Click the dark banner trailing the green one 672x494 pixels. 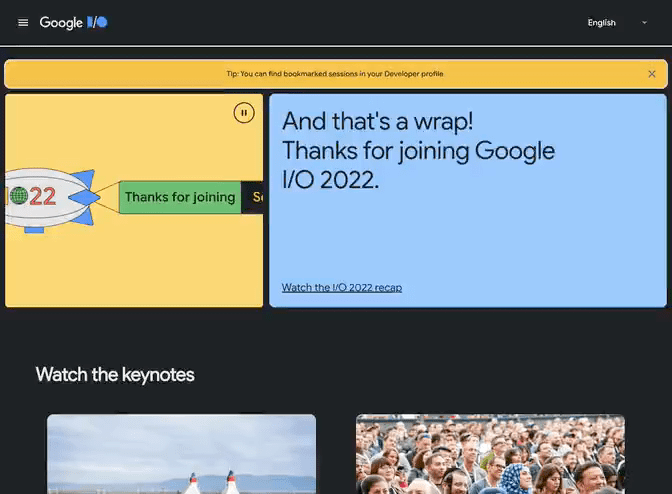(254, 198)
